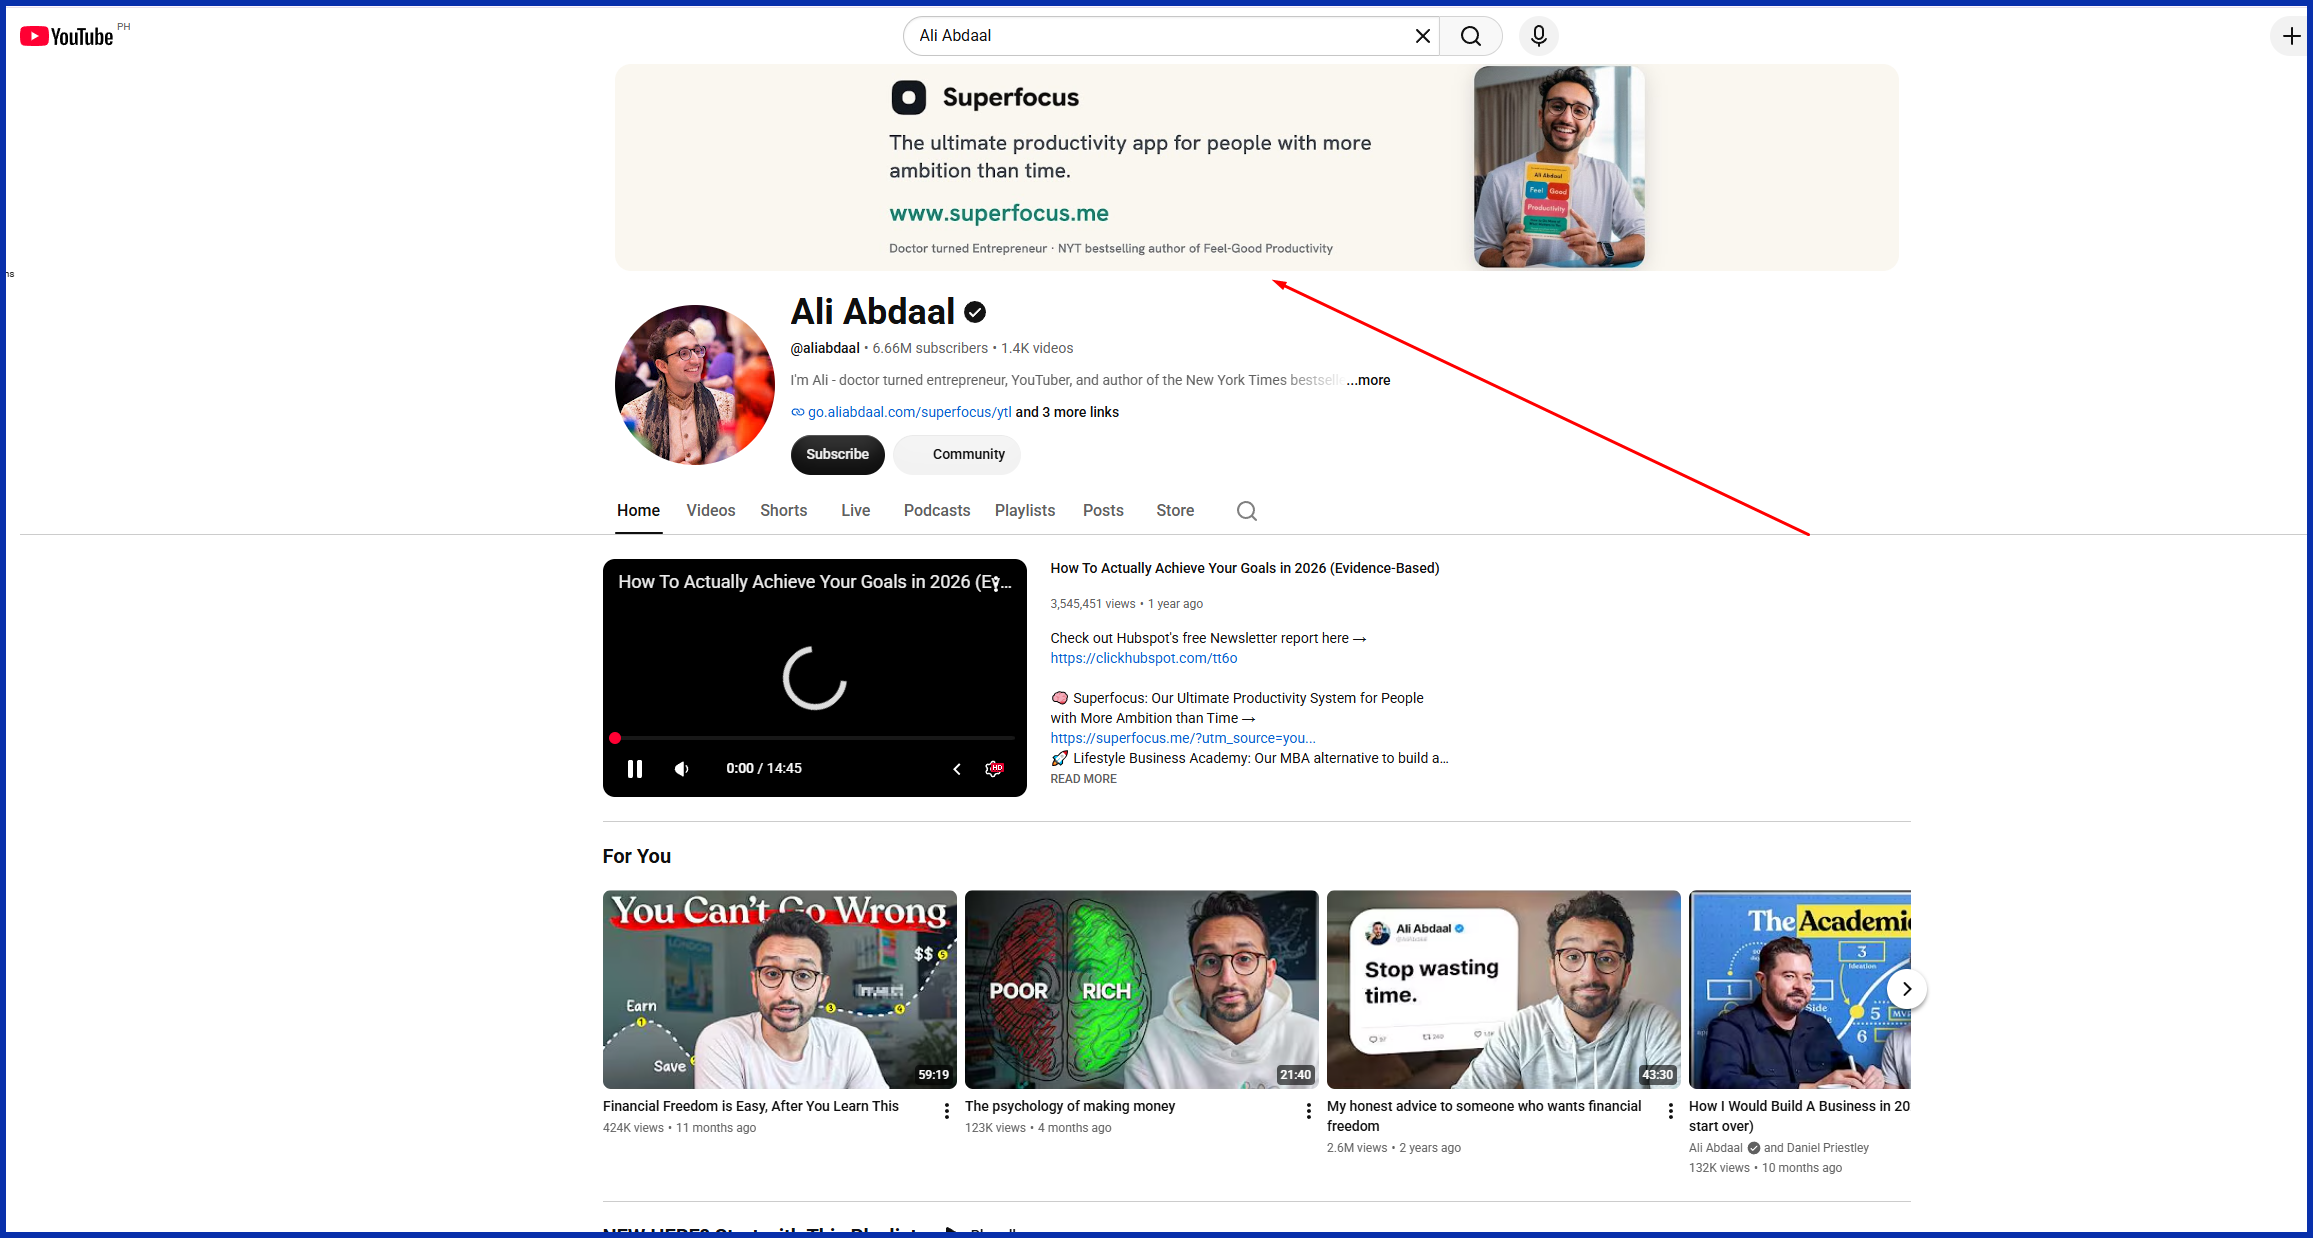Image resolution: width=2313 pixels, height=1238 pixels.
Task: Show the '3 more links' list
Action: (1067, 412)
